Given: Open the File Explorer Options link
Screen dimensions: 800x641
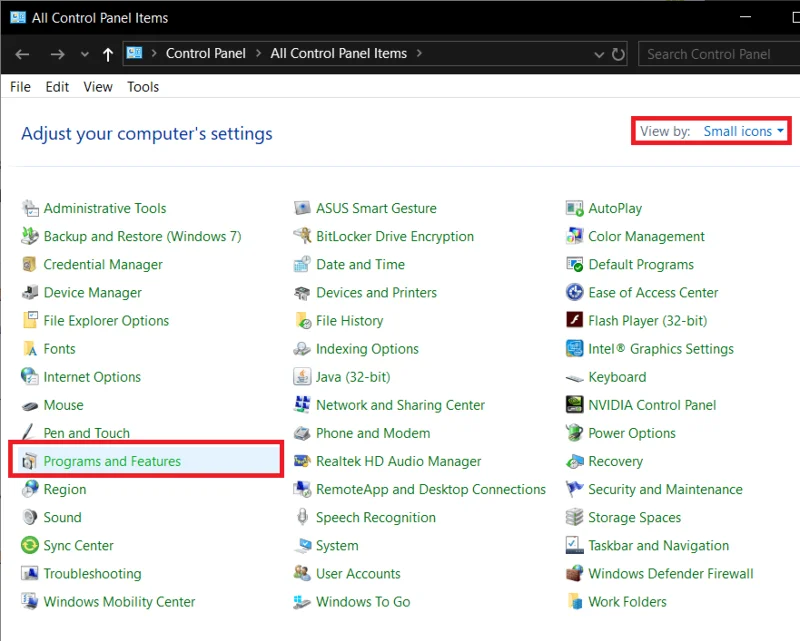Looking at the screenshot, I should tap(106, 320).
